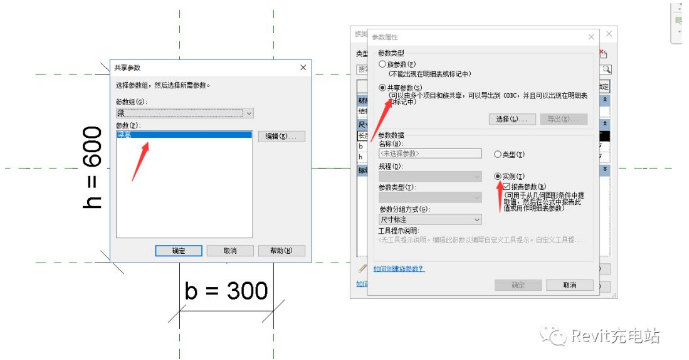
Task: Collapse the last parameter group chevron in 族类型 window
Action: pyautogui.click(x=605, y=169)
